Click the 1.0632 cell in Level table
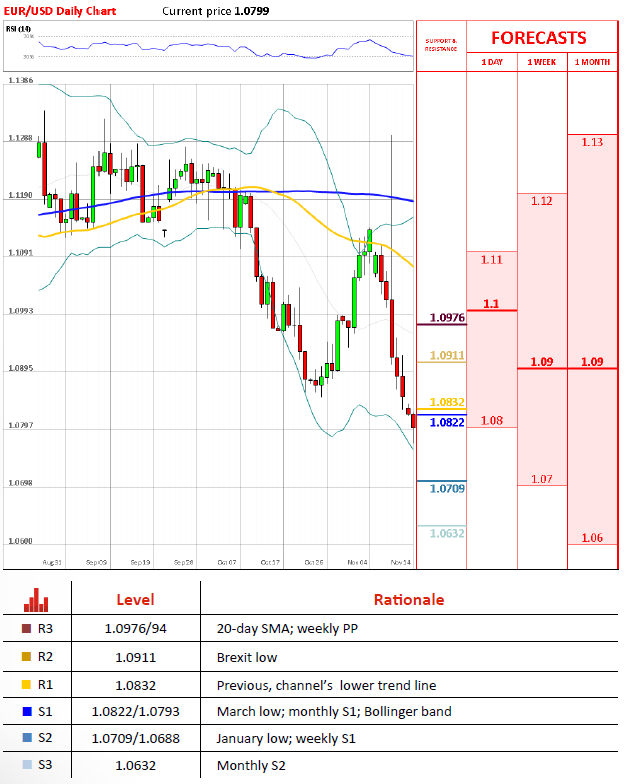The width and height of the screenshot is (626, 784). click(x=136, y=766)
